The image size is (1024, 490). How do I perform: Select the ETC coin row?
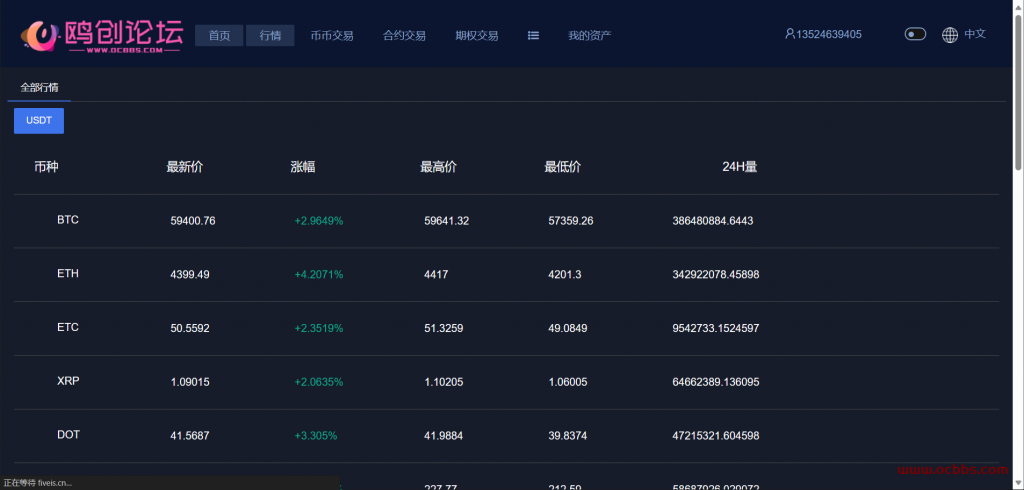tap(506, 328)
